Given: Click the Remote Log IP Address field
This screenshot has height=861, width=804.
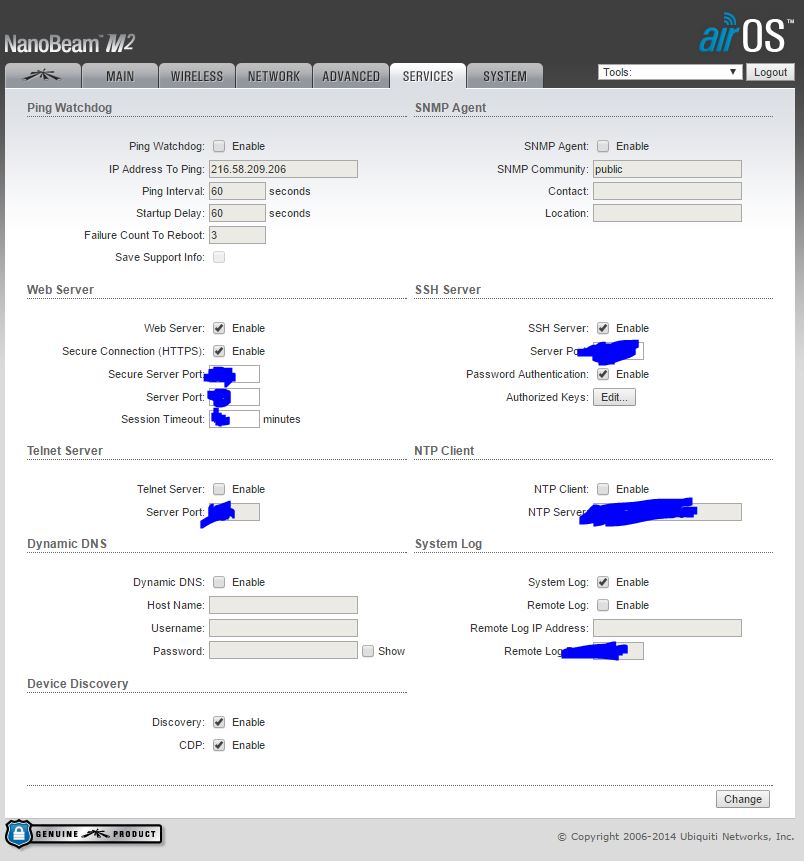Looking at the screenshot, I should (667, 628).
